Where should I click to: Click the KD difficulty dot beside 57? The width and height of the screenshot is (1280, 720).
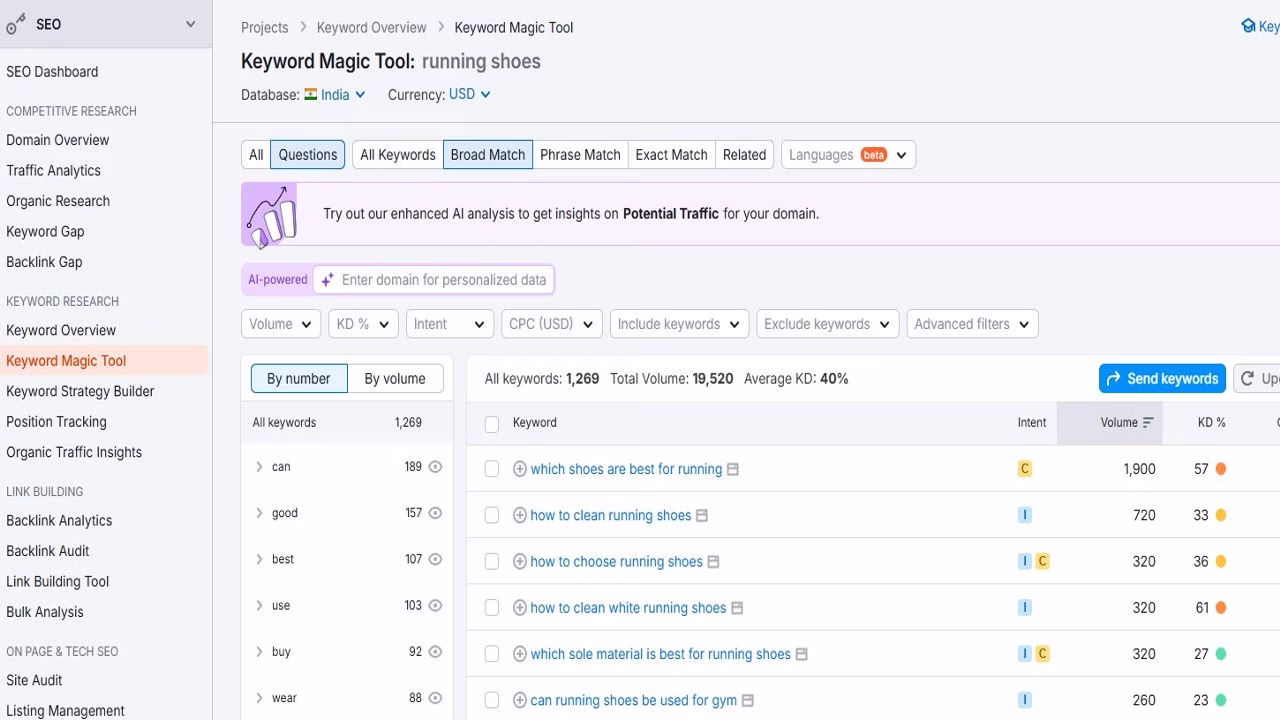[1221, 468]
